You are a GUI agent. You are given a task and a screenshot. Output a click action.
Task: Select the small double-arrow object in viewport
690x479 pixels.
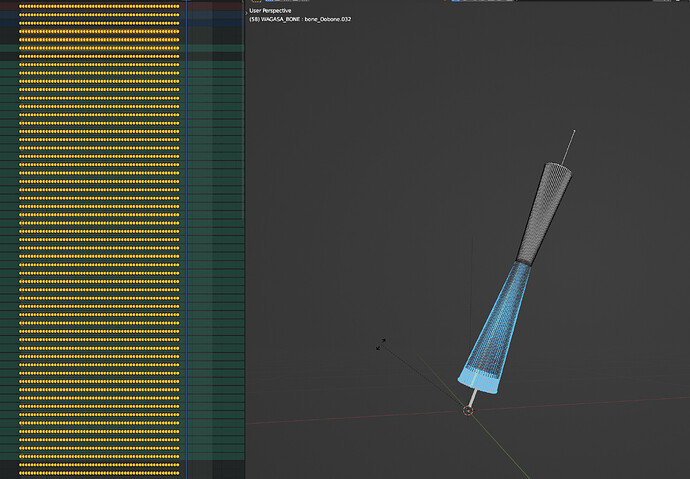tap(381, 344)
